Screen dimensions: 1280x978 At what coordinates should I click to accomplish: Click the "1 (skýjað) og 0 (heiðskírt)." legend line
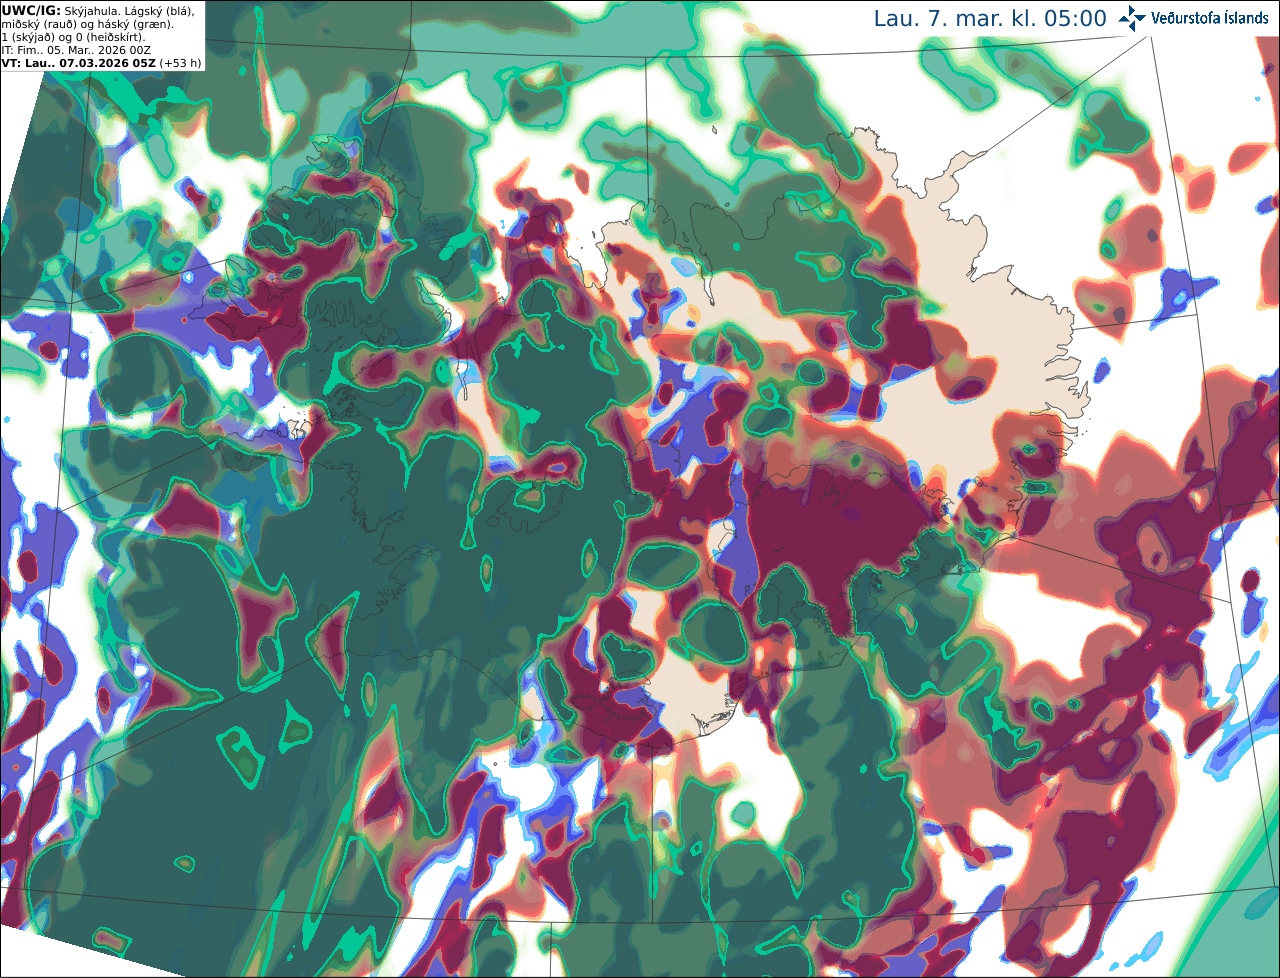[73, 37]
